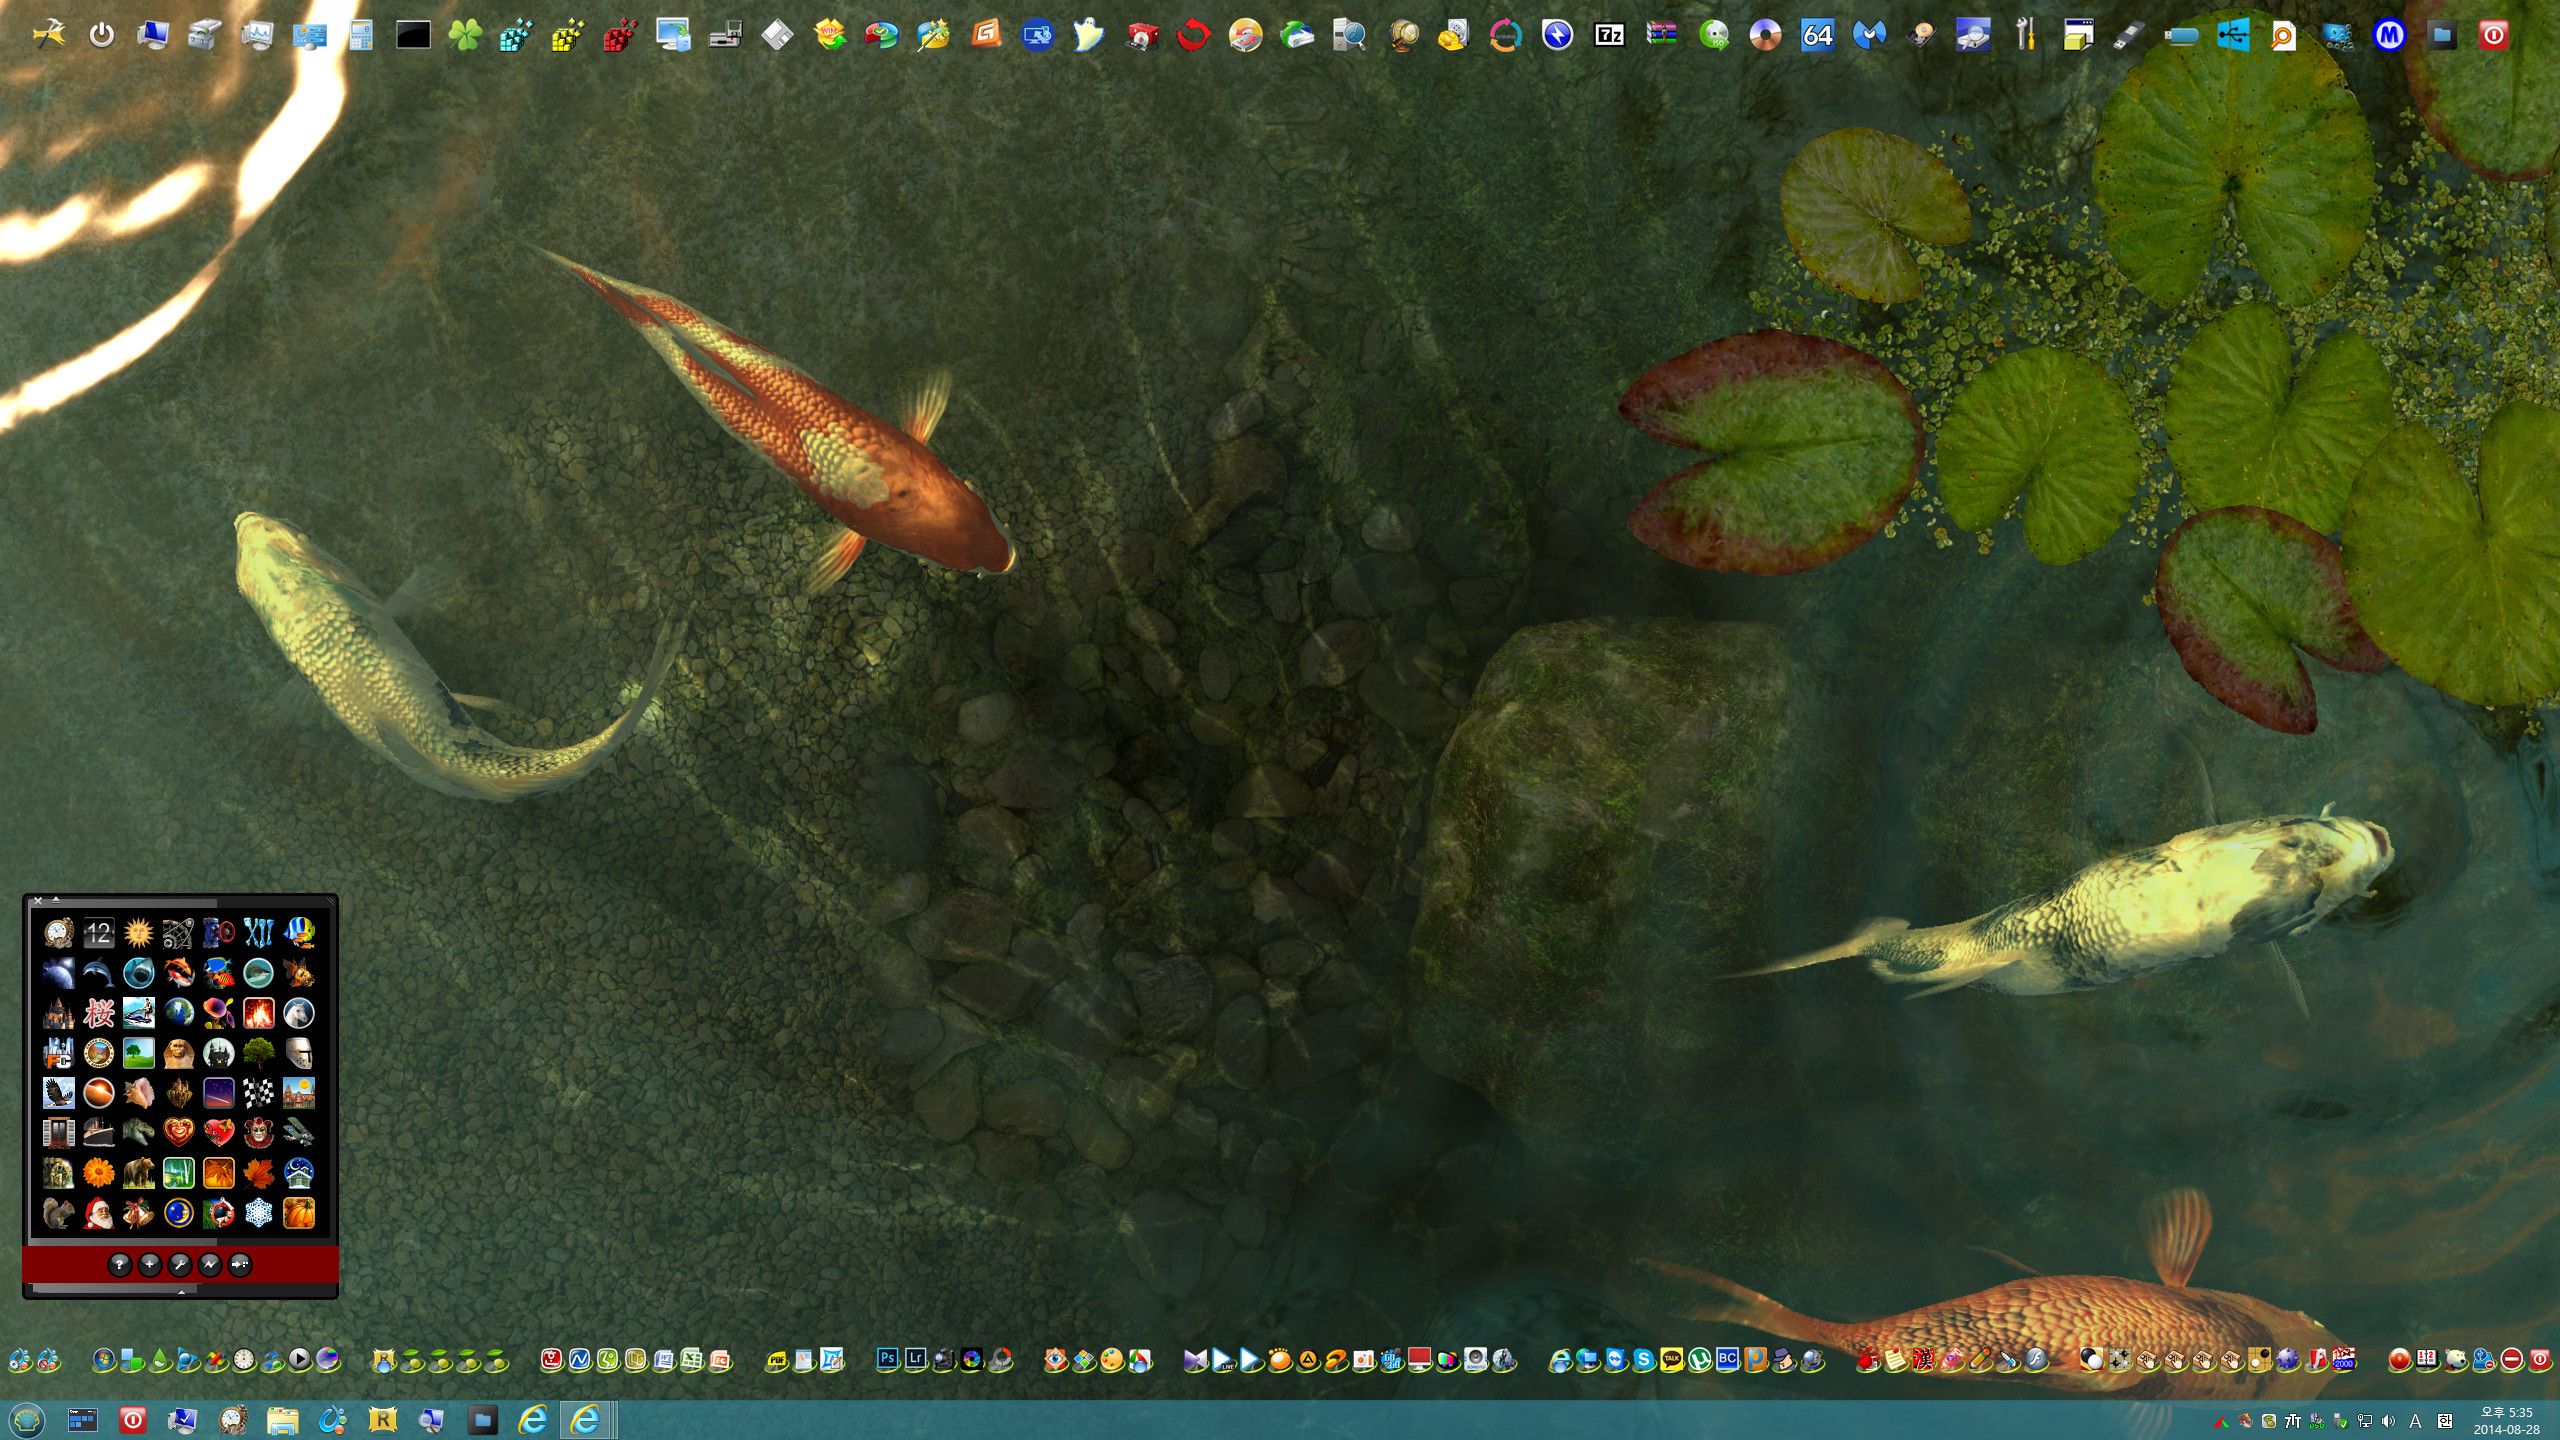Click the yellow registry cubes icon

click(569, 35)
